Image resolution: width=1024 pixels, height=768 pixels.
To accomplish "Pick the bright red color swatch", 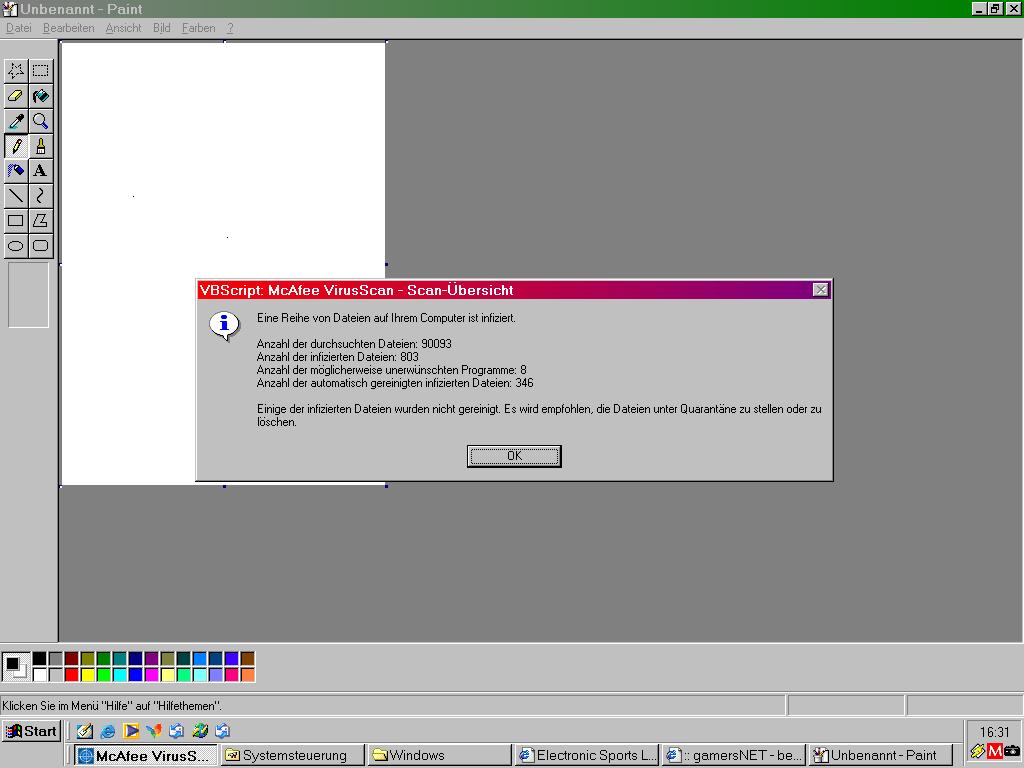I will [x=72, y=674].
